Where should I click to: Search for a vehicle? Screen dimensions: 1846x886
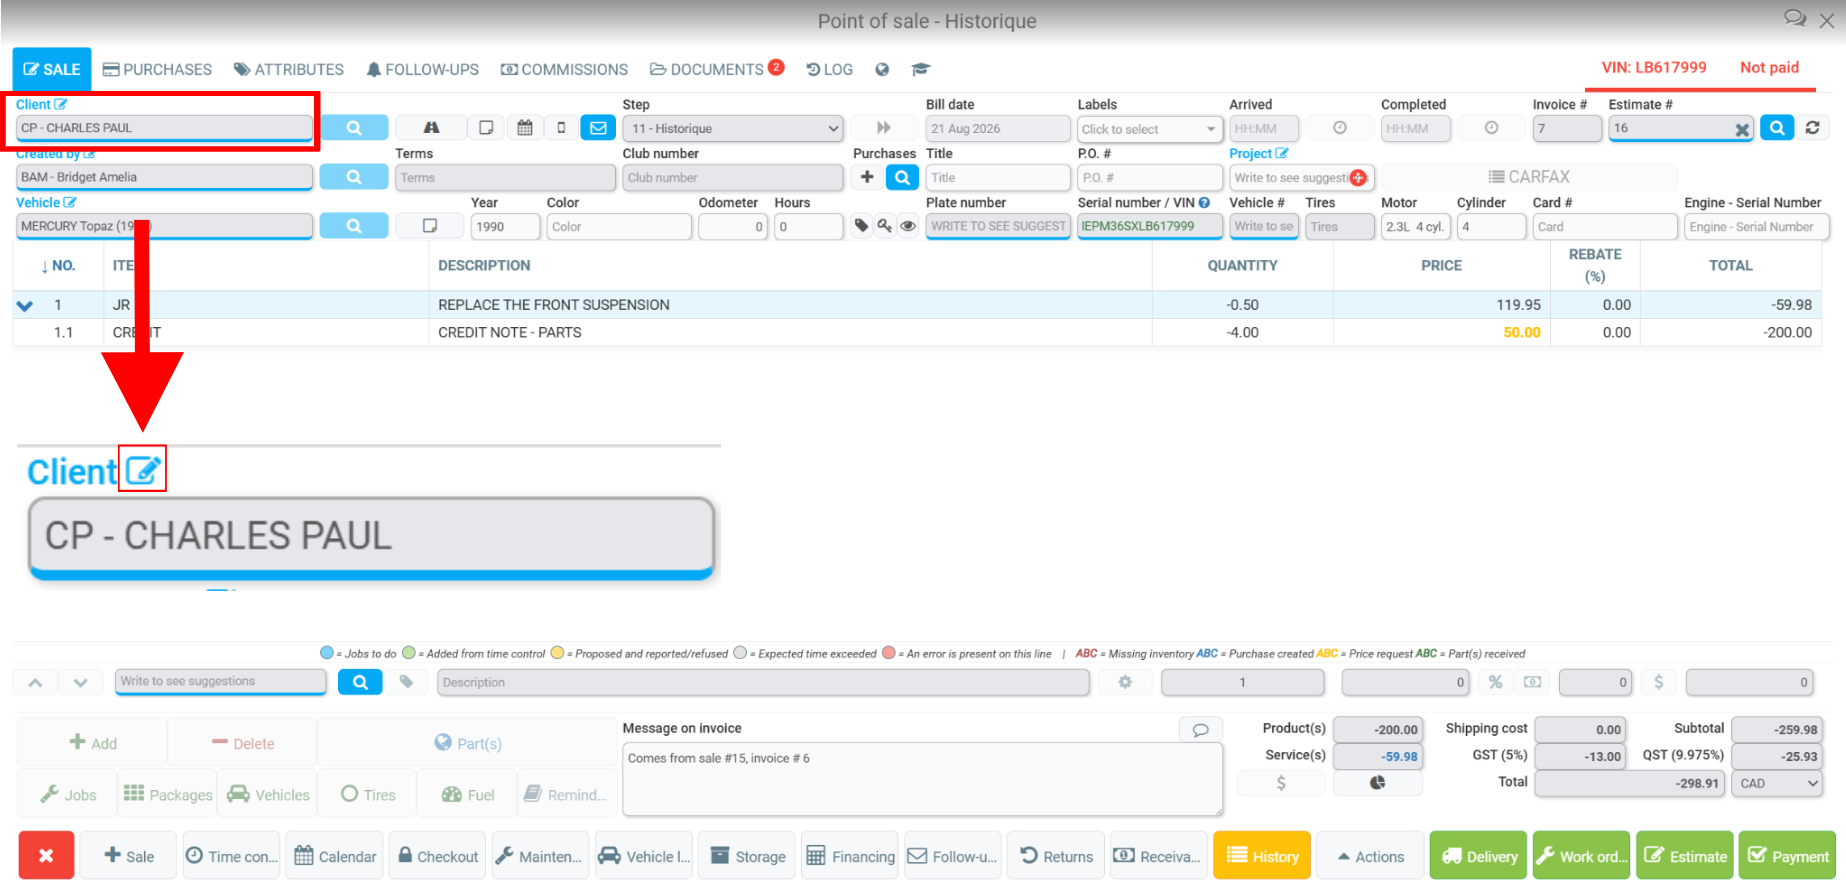[x=354, y=226]
